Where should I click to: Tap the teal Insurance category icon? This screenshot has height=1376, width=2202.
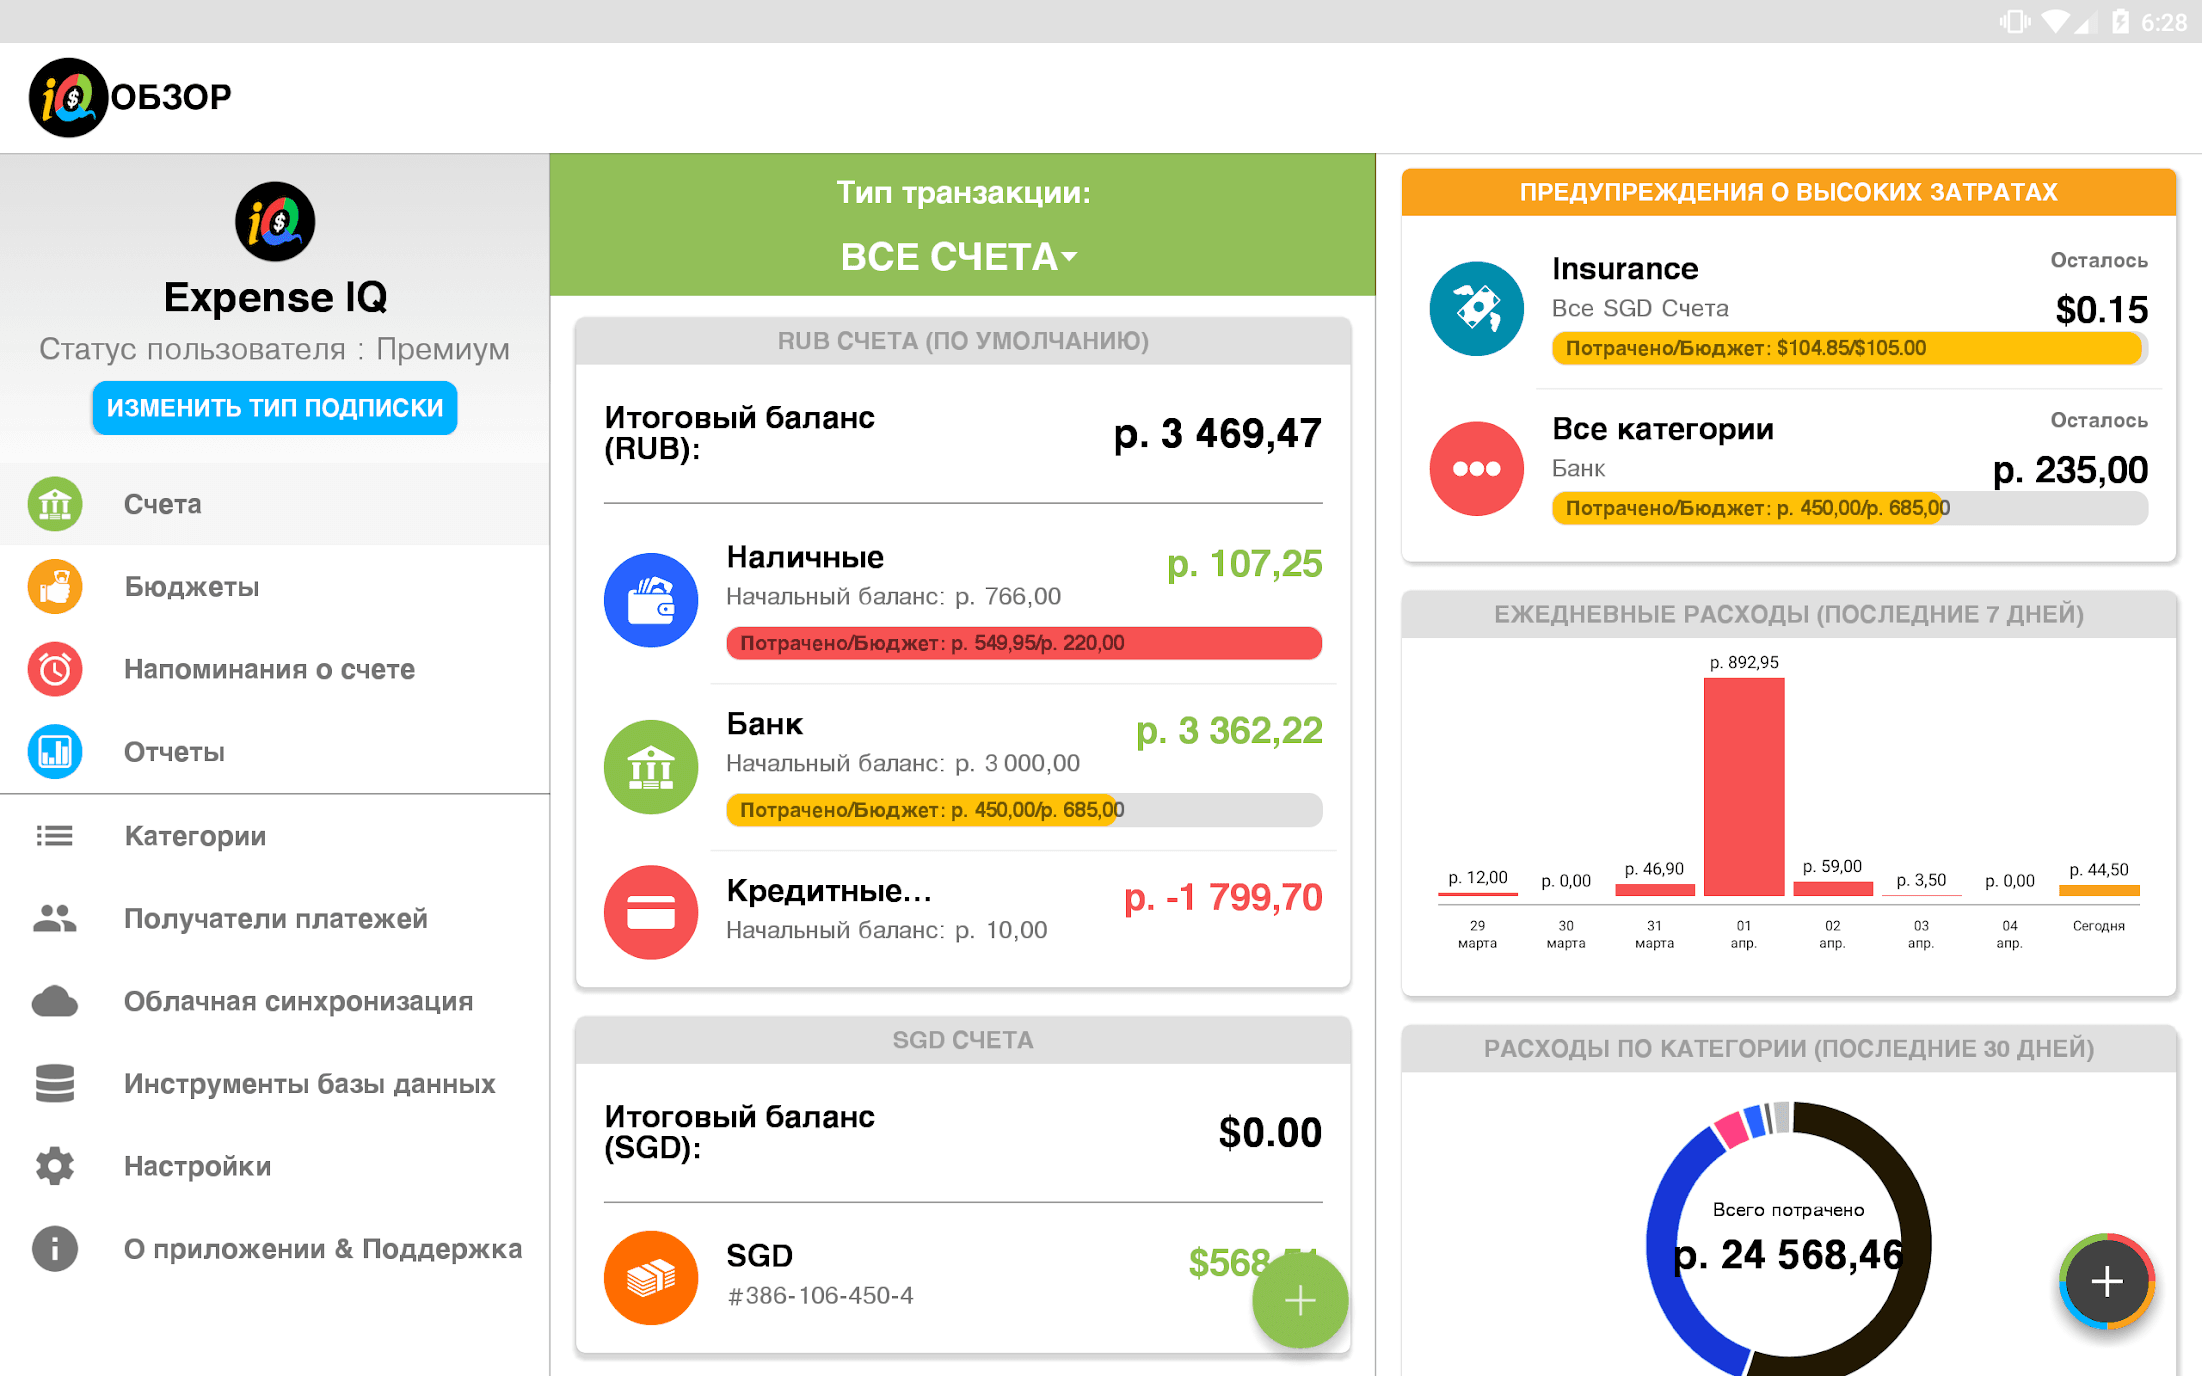pyautogui.click(x=1476, y=308)
